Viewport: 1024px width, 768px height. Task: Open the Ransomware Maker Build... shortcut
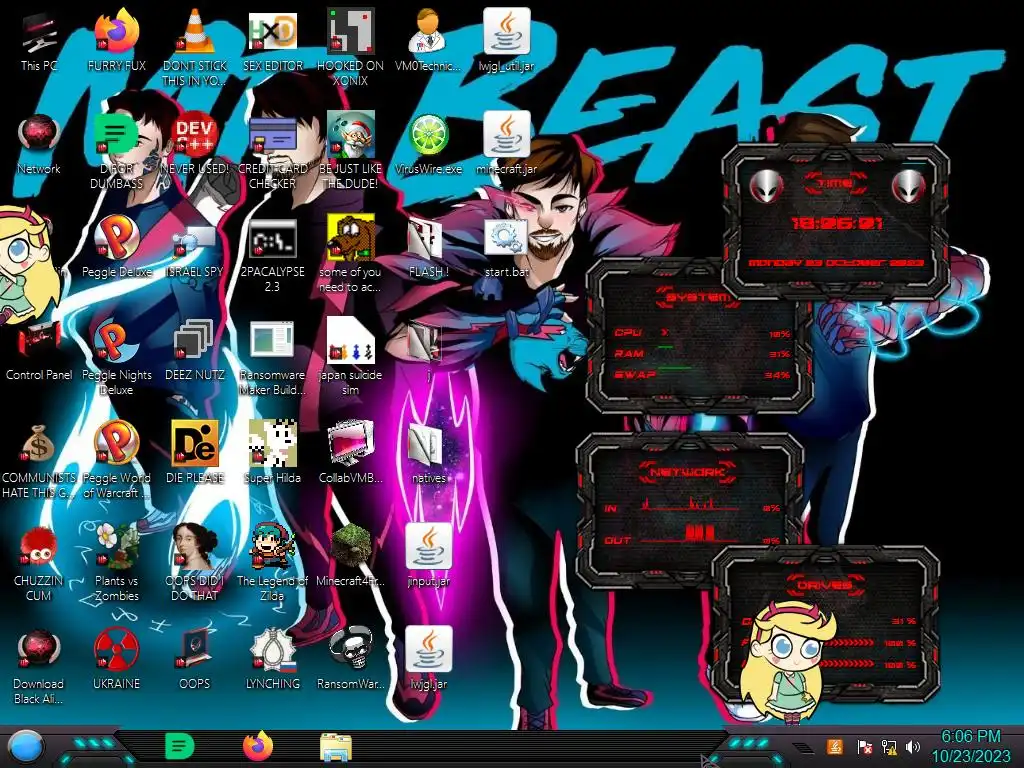pos(272,358)
